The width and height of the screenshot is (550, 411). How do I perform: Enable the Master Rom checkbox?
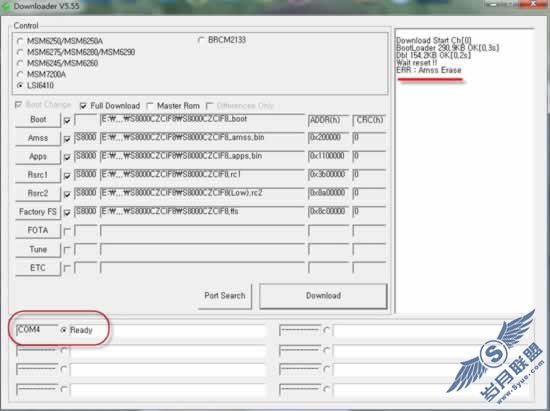pos(150,106)
